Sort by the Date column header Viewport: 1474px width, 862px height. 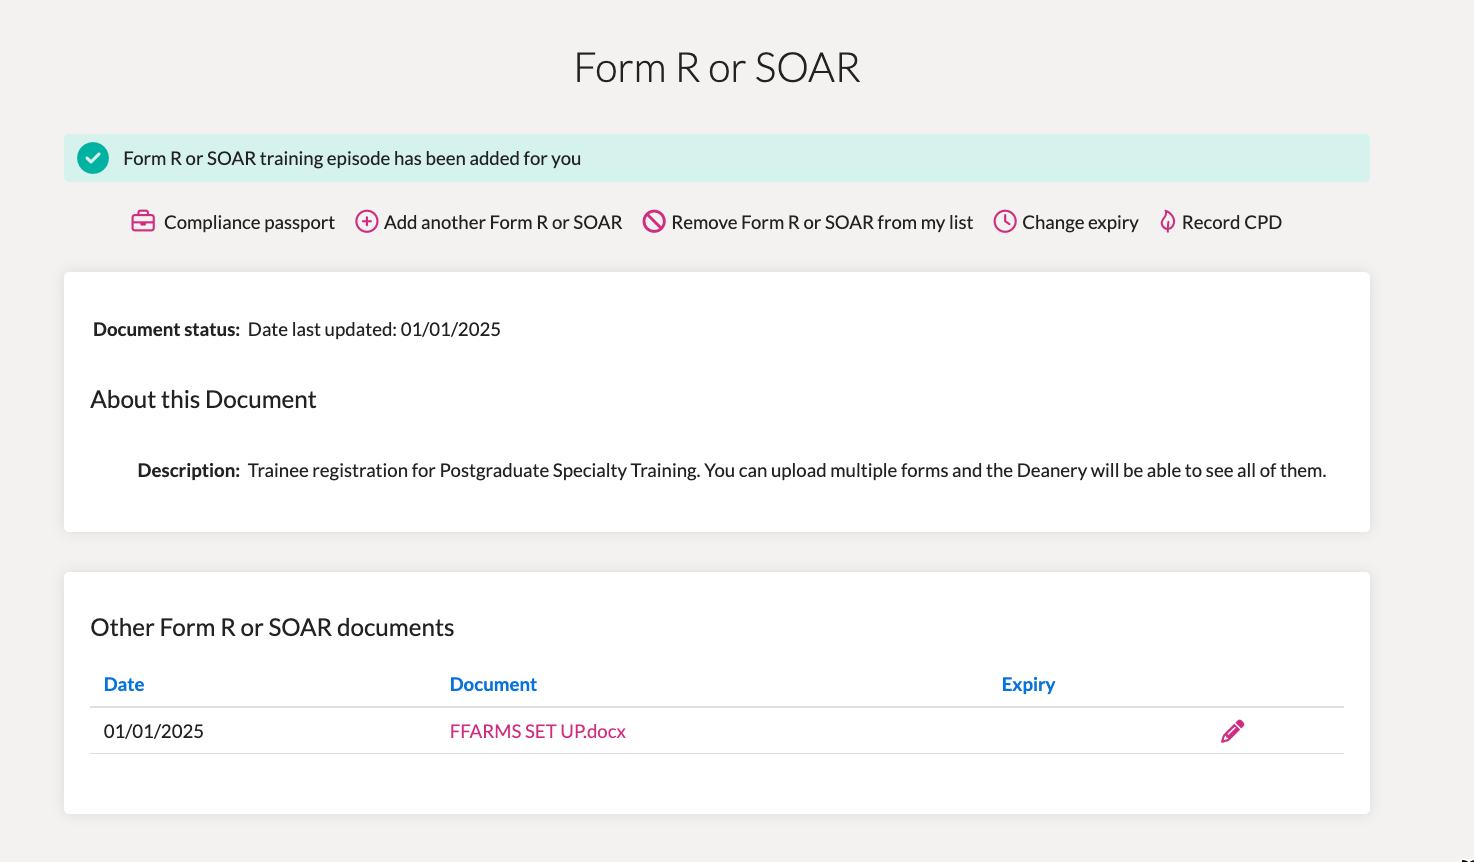124,684
